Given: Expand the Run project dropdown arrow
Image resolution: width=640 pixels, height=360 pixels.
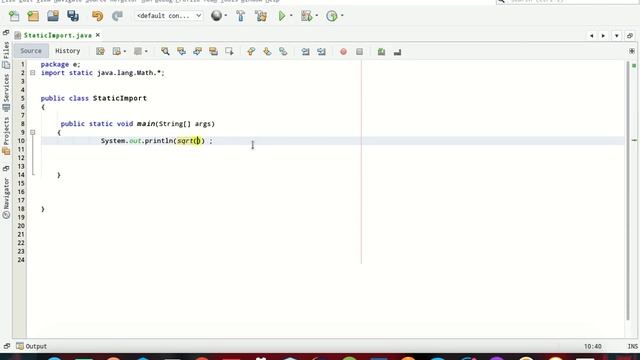Looking at the screenshot, I should pyautogui.click(x=291, y=16).
